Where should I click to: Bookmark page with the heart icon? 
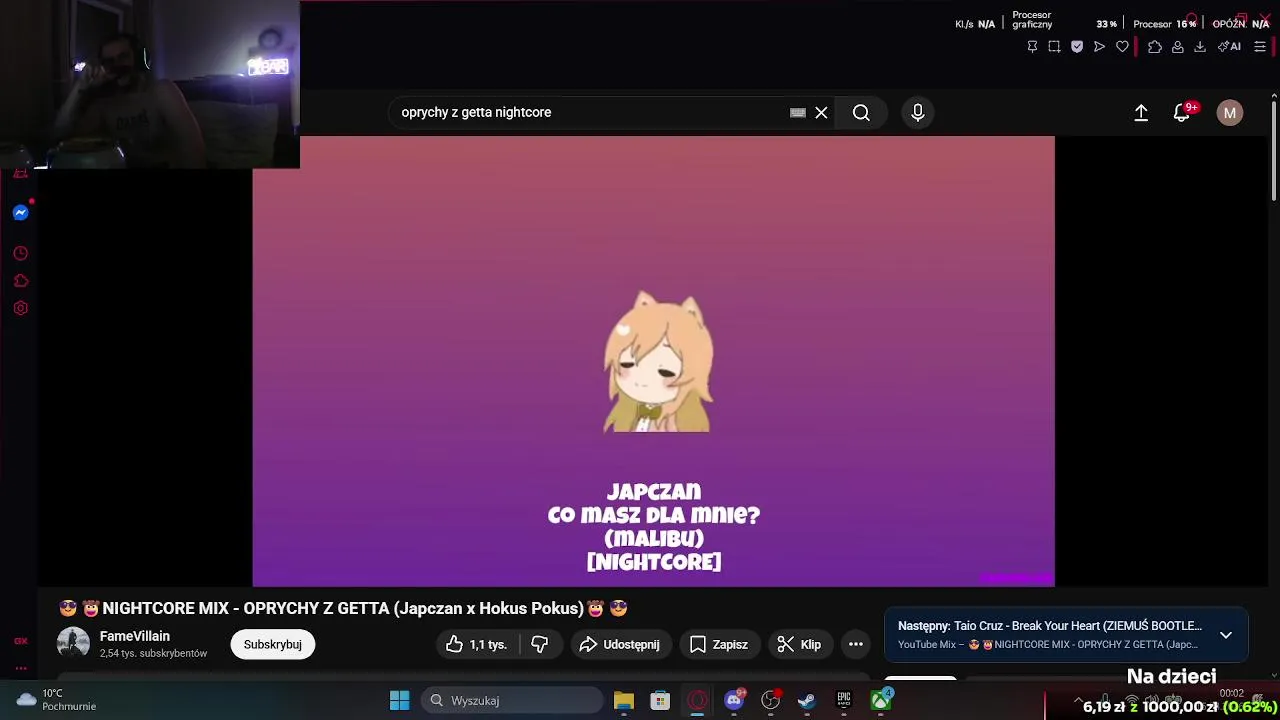click(1122, 47)
